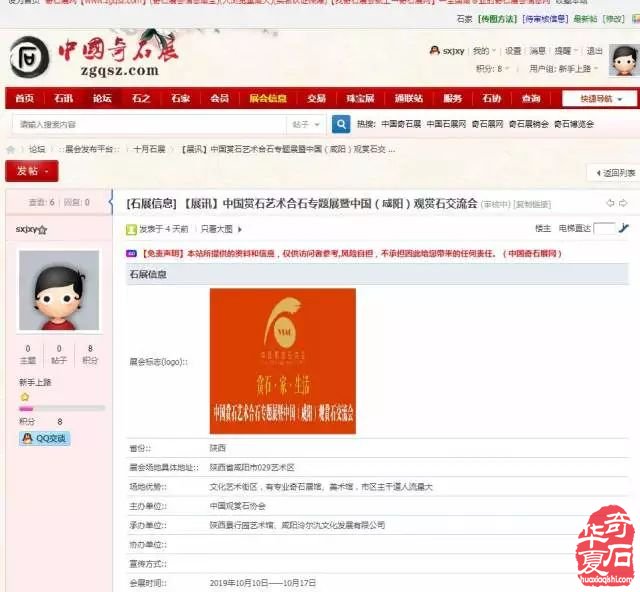Open QQ交谈 chat with the author
Viewport: 640px width, 592px height.
click(x=44, y=438)
